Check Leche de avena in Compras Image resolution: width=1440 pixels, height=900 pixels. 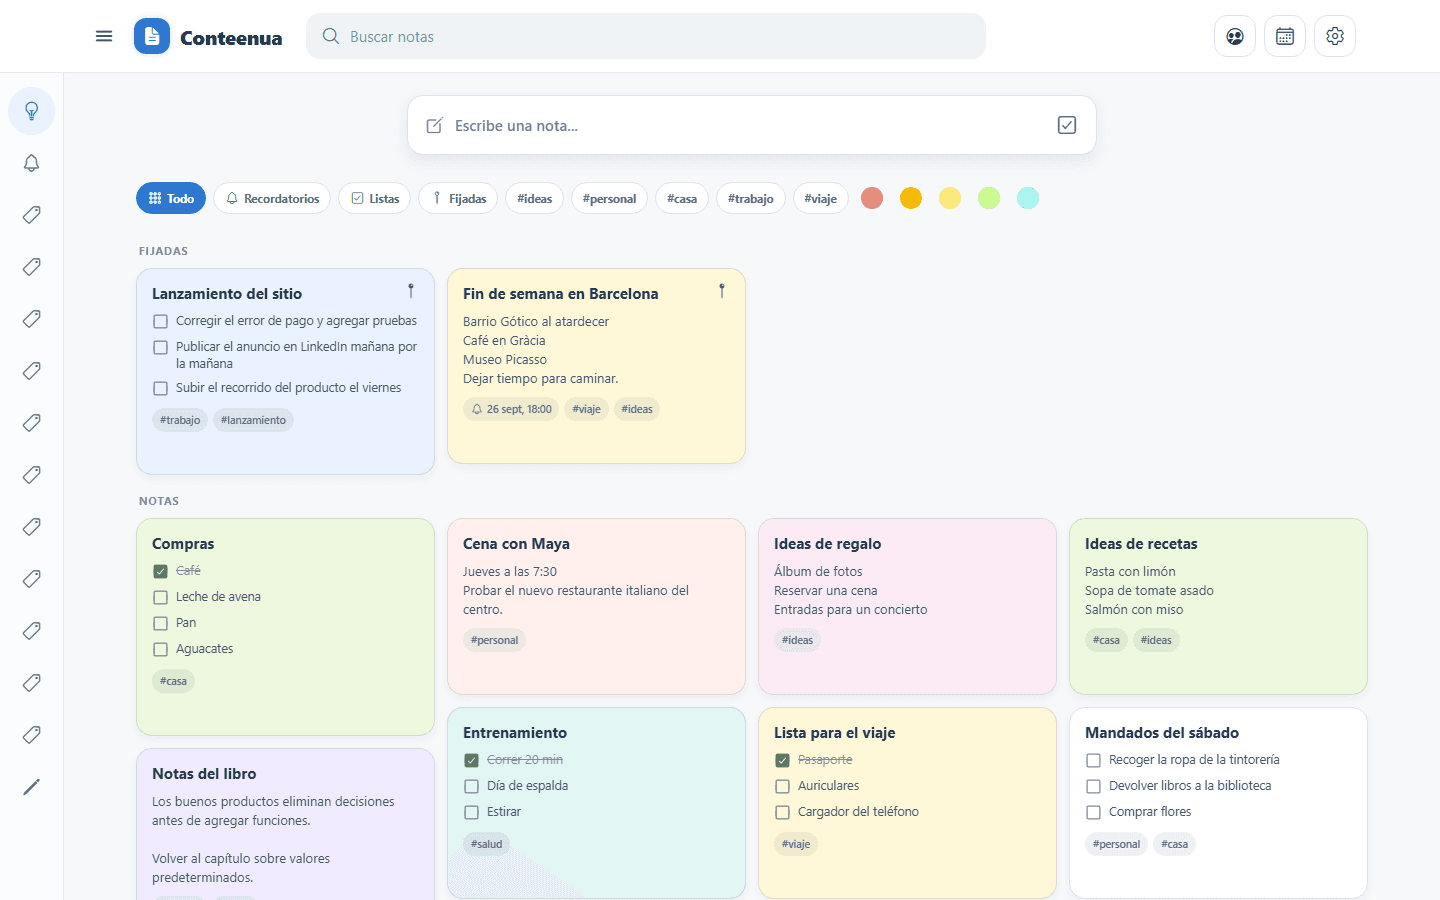pos(160,597)
